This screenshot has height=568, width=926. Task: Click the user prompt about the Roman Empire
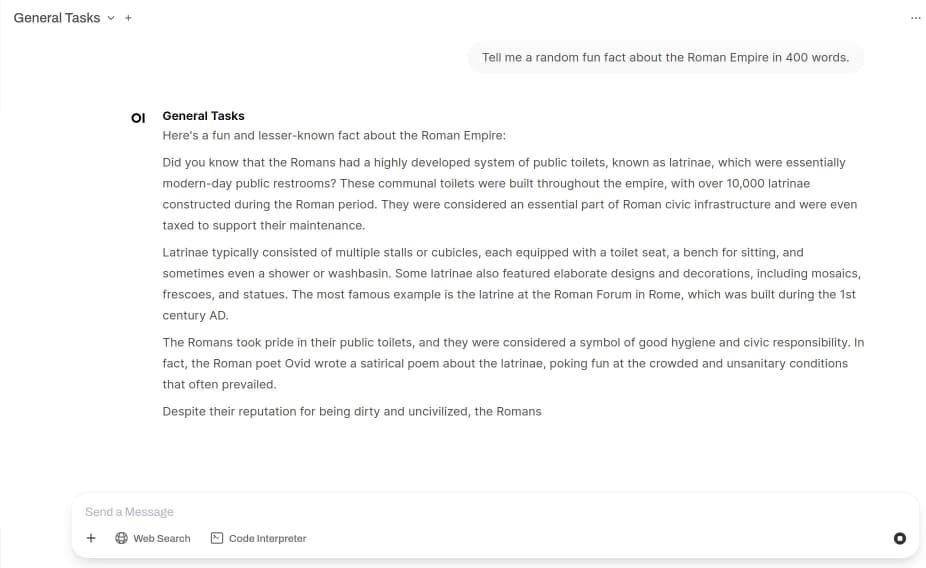click(665, 57)
